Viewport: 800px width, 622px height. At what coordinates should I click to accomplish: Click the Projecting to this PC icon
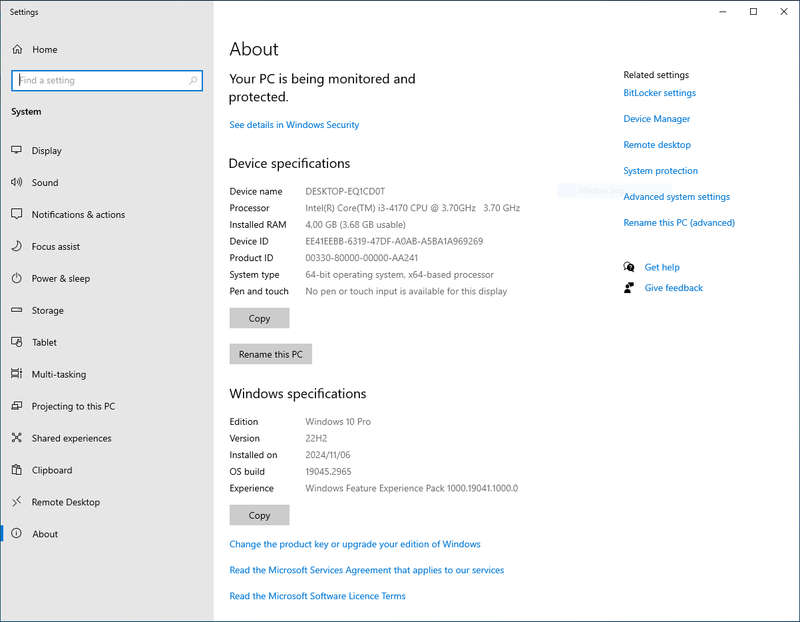pyautogui.click(x=17, y=406)
